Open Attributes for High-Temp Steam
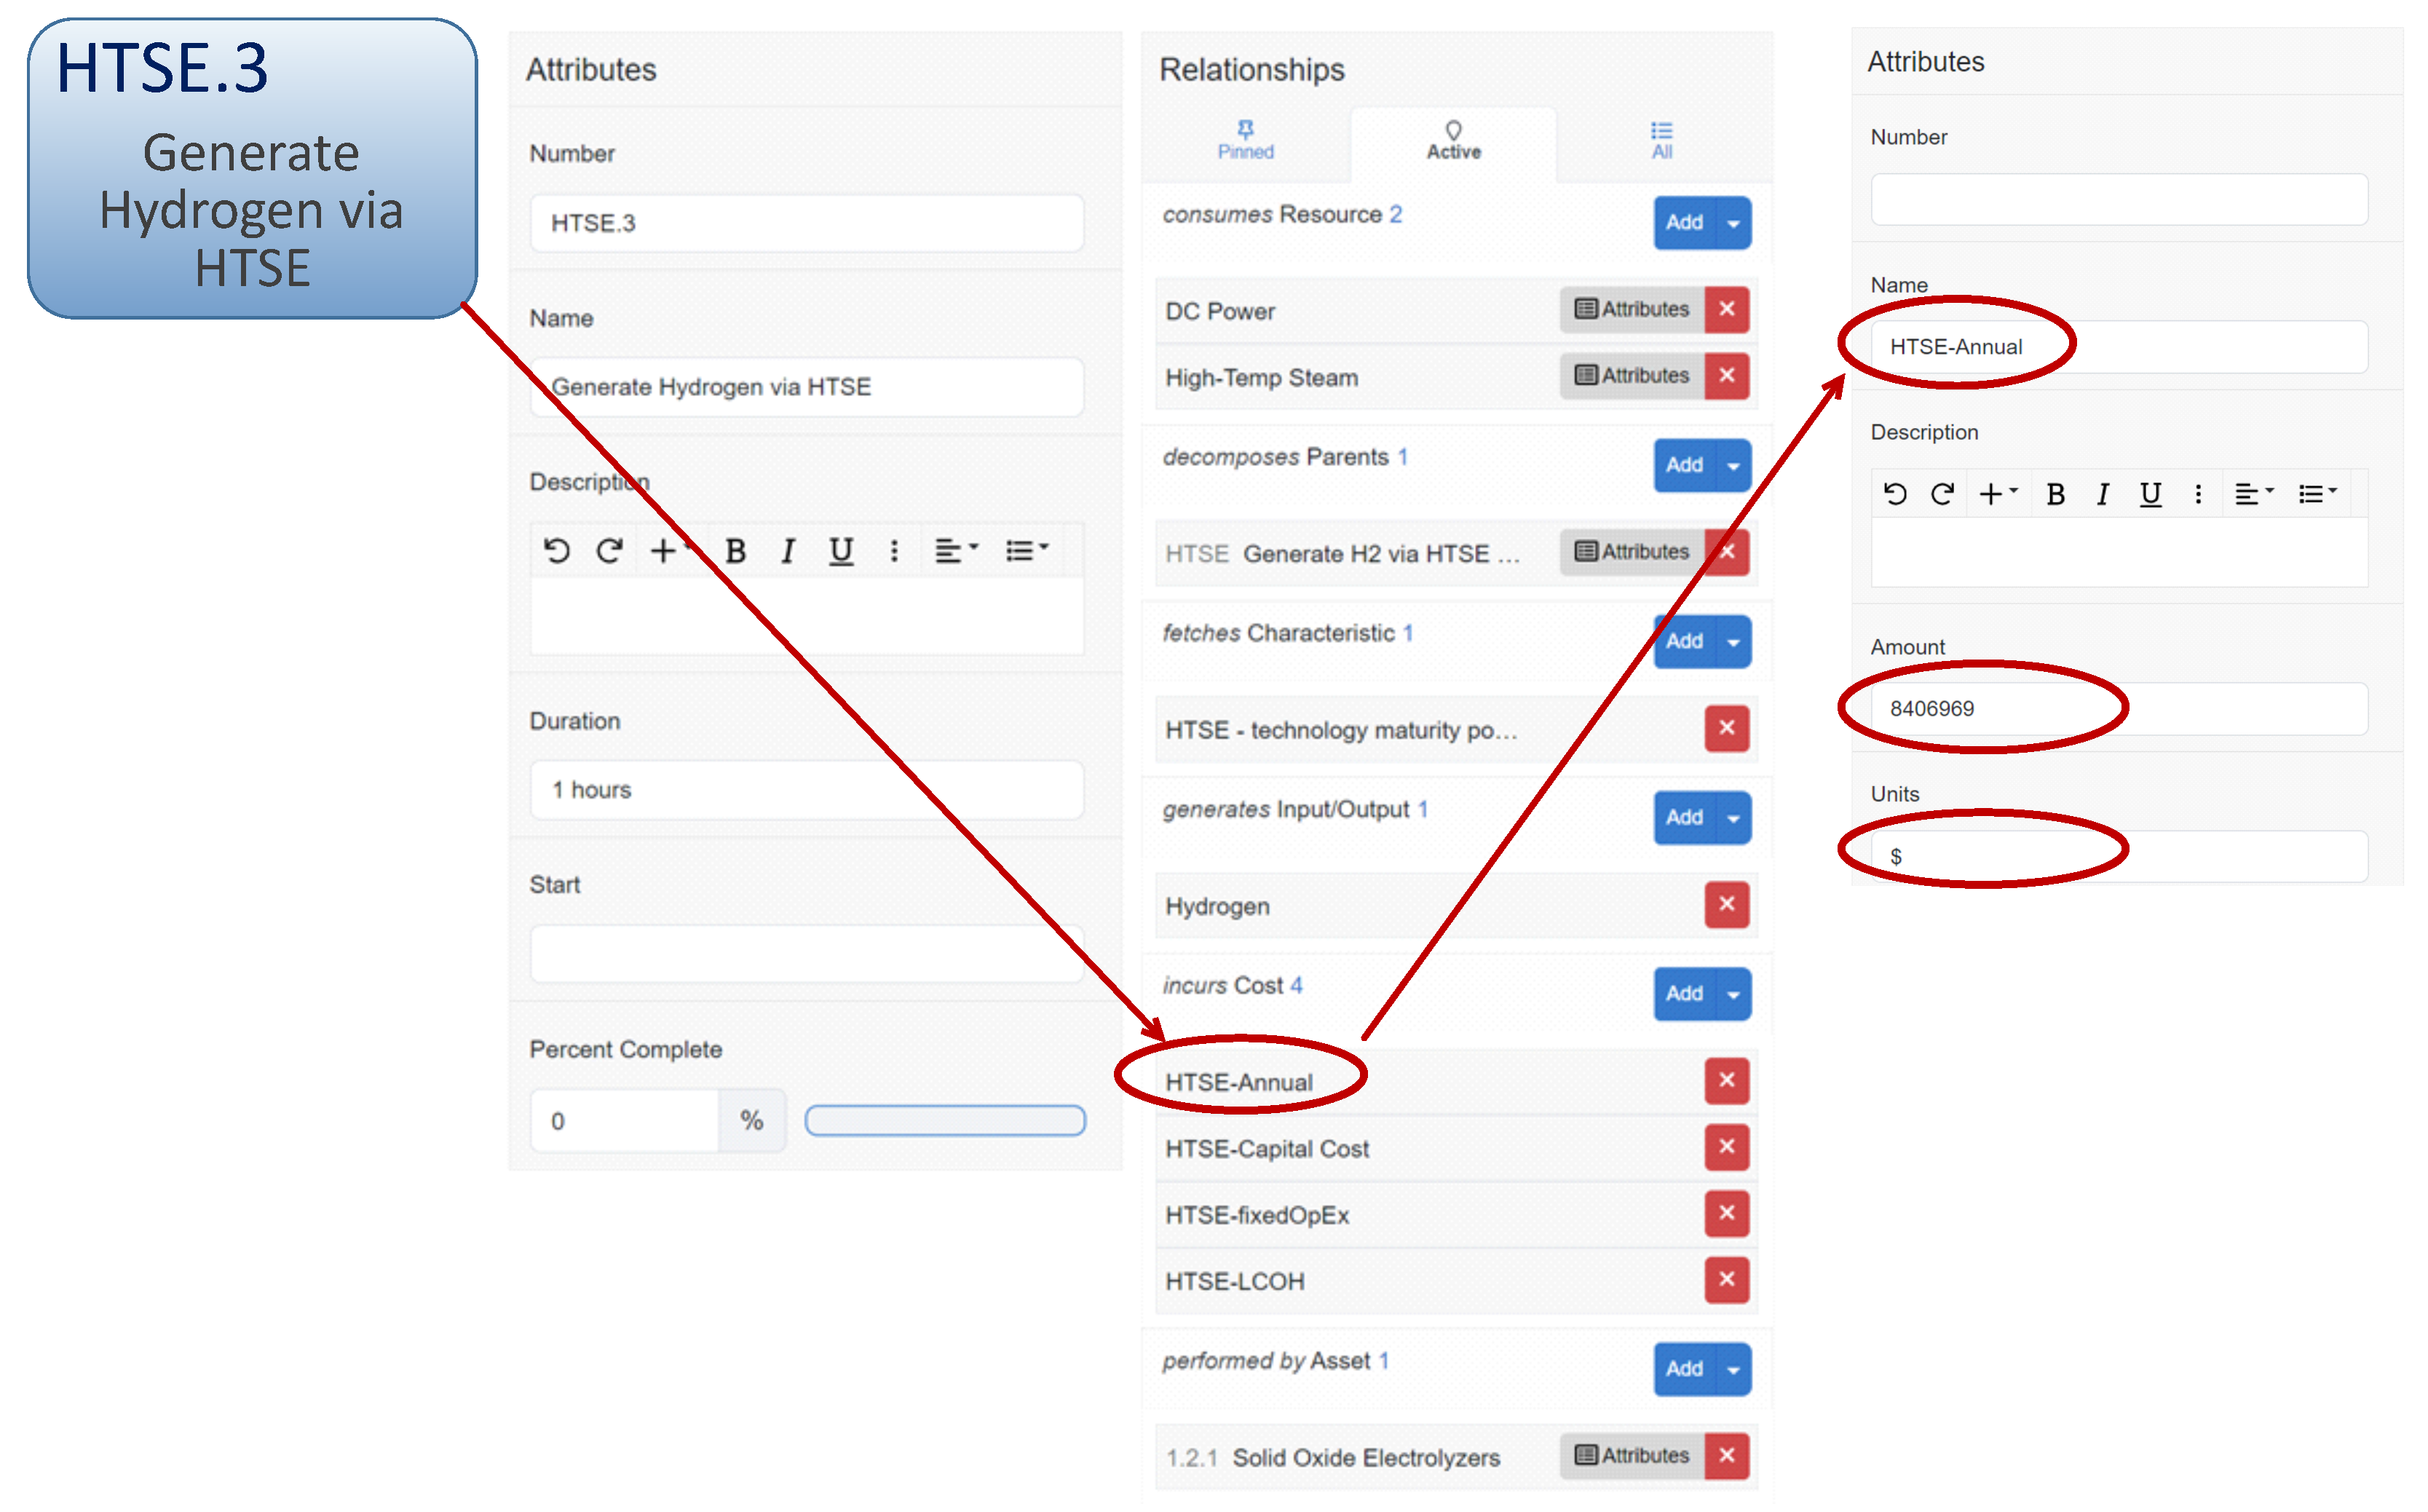This screenshot has width=2428, height=1512. tap(1632, 376)
